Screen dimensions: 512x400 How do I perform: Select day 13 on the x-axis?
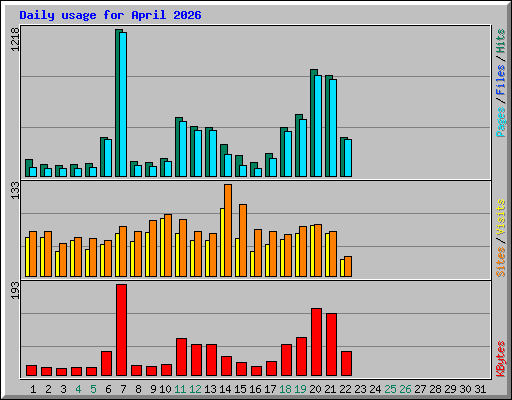tap(210, 389)
